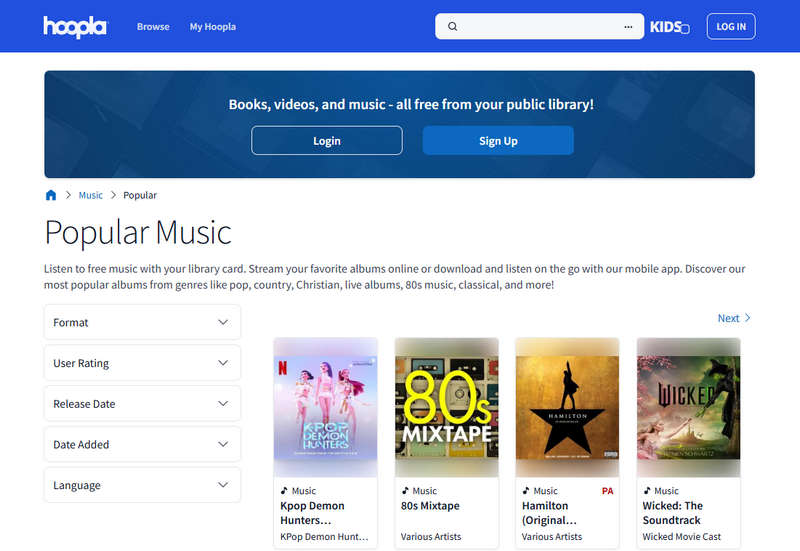Click the hoopla logo

tap(75, 27)
